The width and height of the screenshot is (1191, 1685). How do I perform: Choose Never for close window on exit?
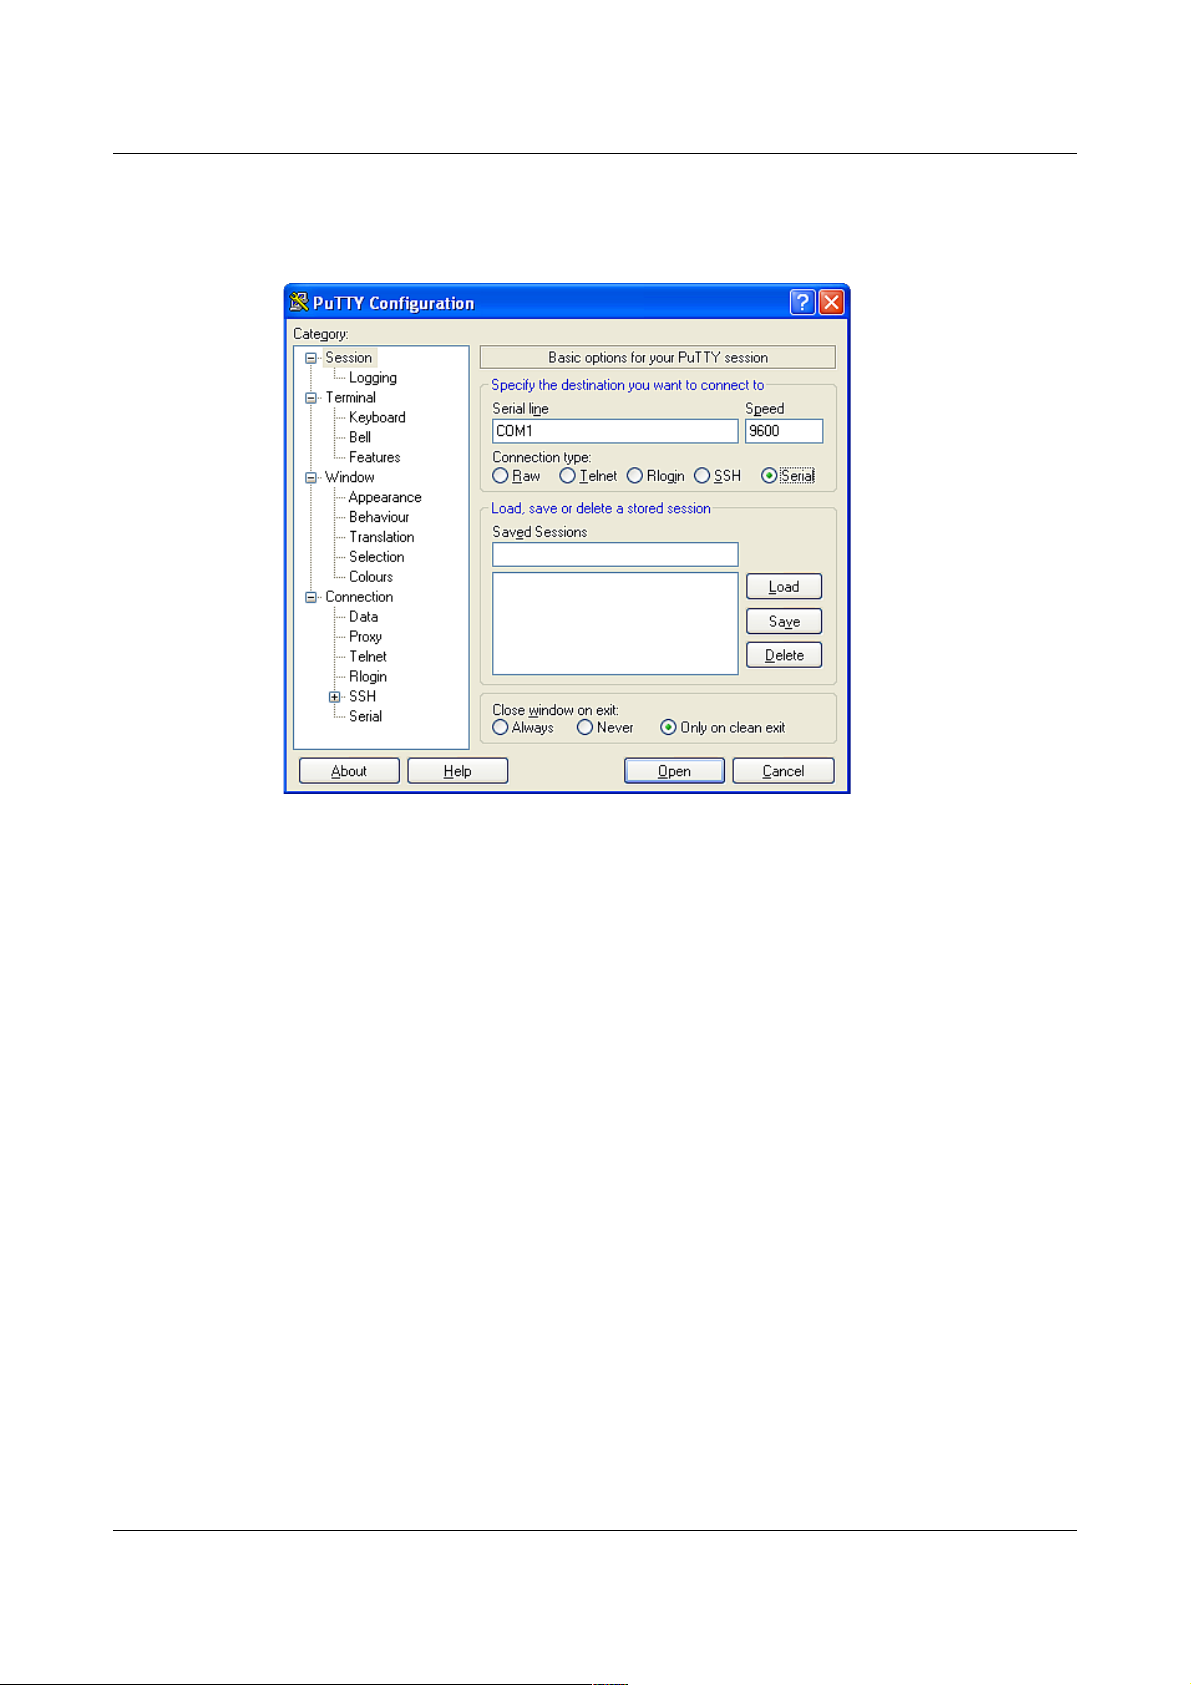point(605,728)
